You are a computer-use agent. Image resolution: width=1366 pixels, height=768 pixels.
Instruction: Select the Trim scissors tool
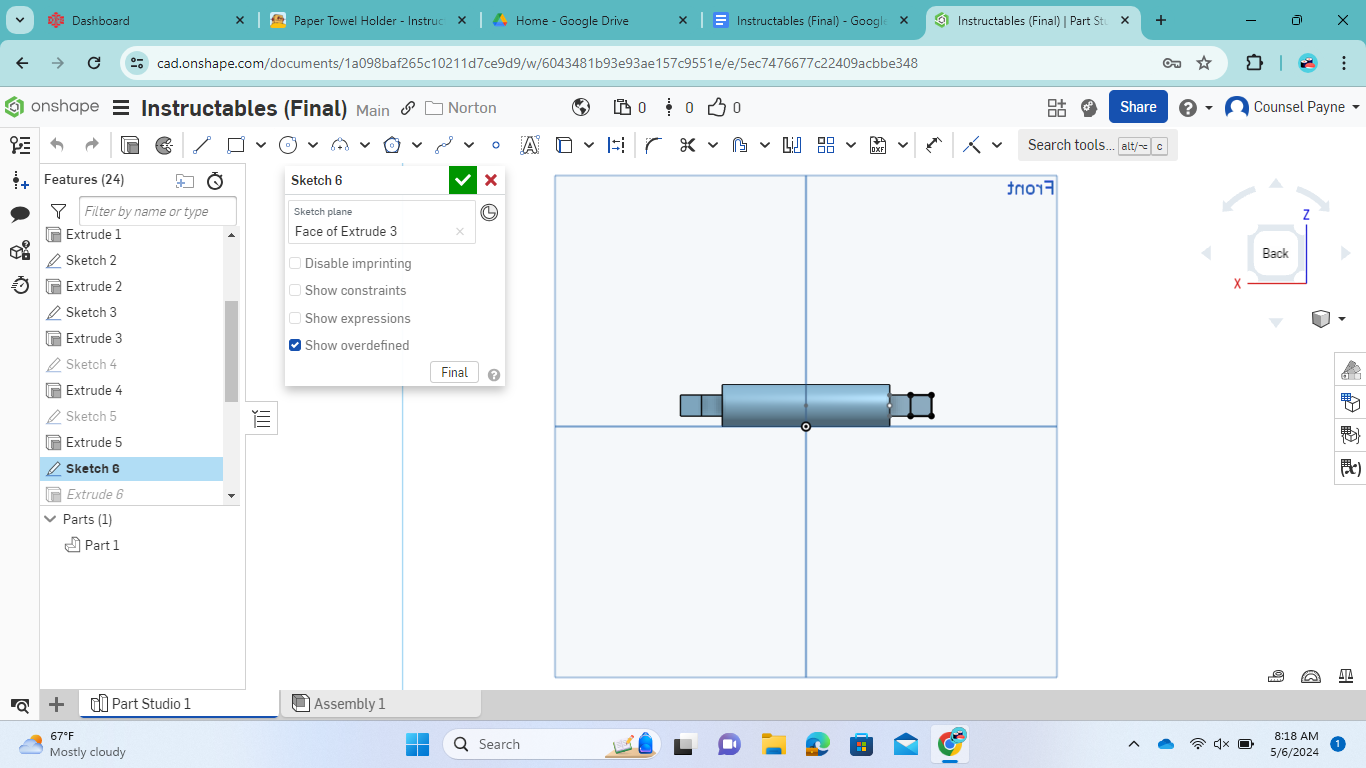[x=687, y=145]
